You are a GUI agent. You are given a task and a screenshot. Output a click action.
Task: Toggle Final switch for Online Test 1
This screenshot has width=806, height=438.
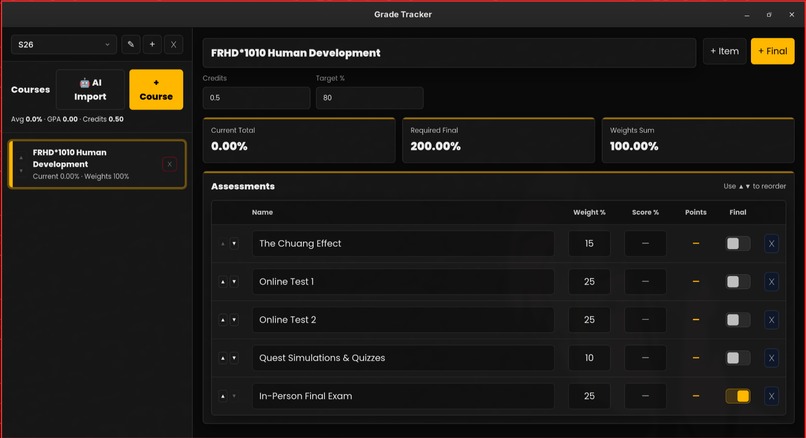coord(738,282)
